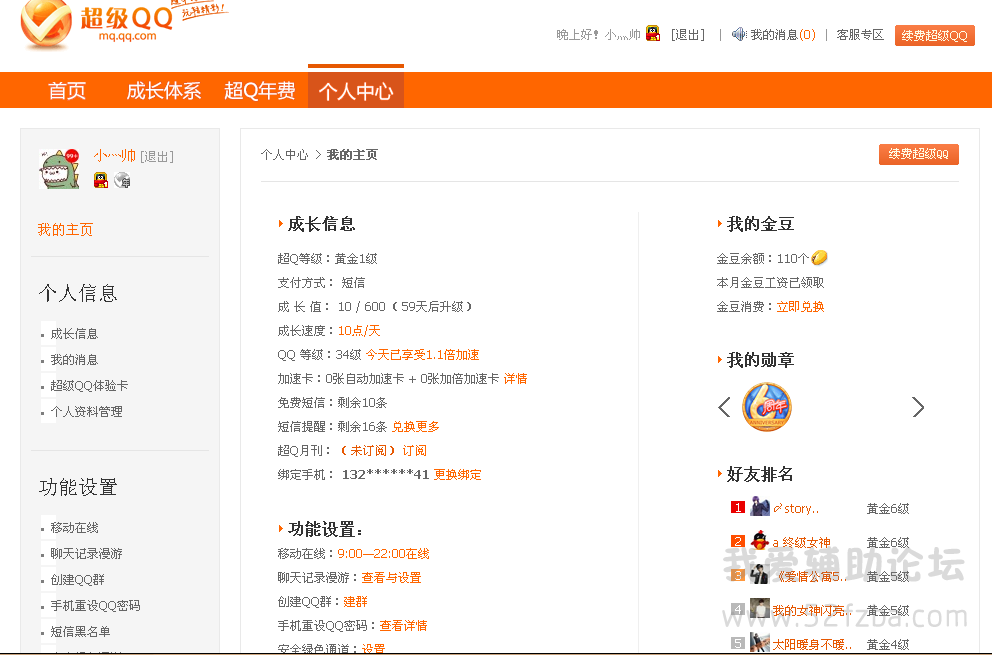Click 好友排名 section heading
Image resolution: width=992 pixels, height=655 pixels.
pos(760,473)
